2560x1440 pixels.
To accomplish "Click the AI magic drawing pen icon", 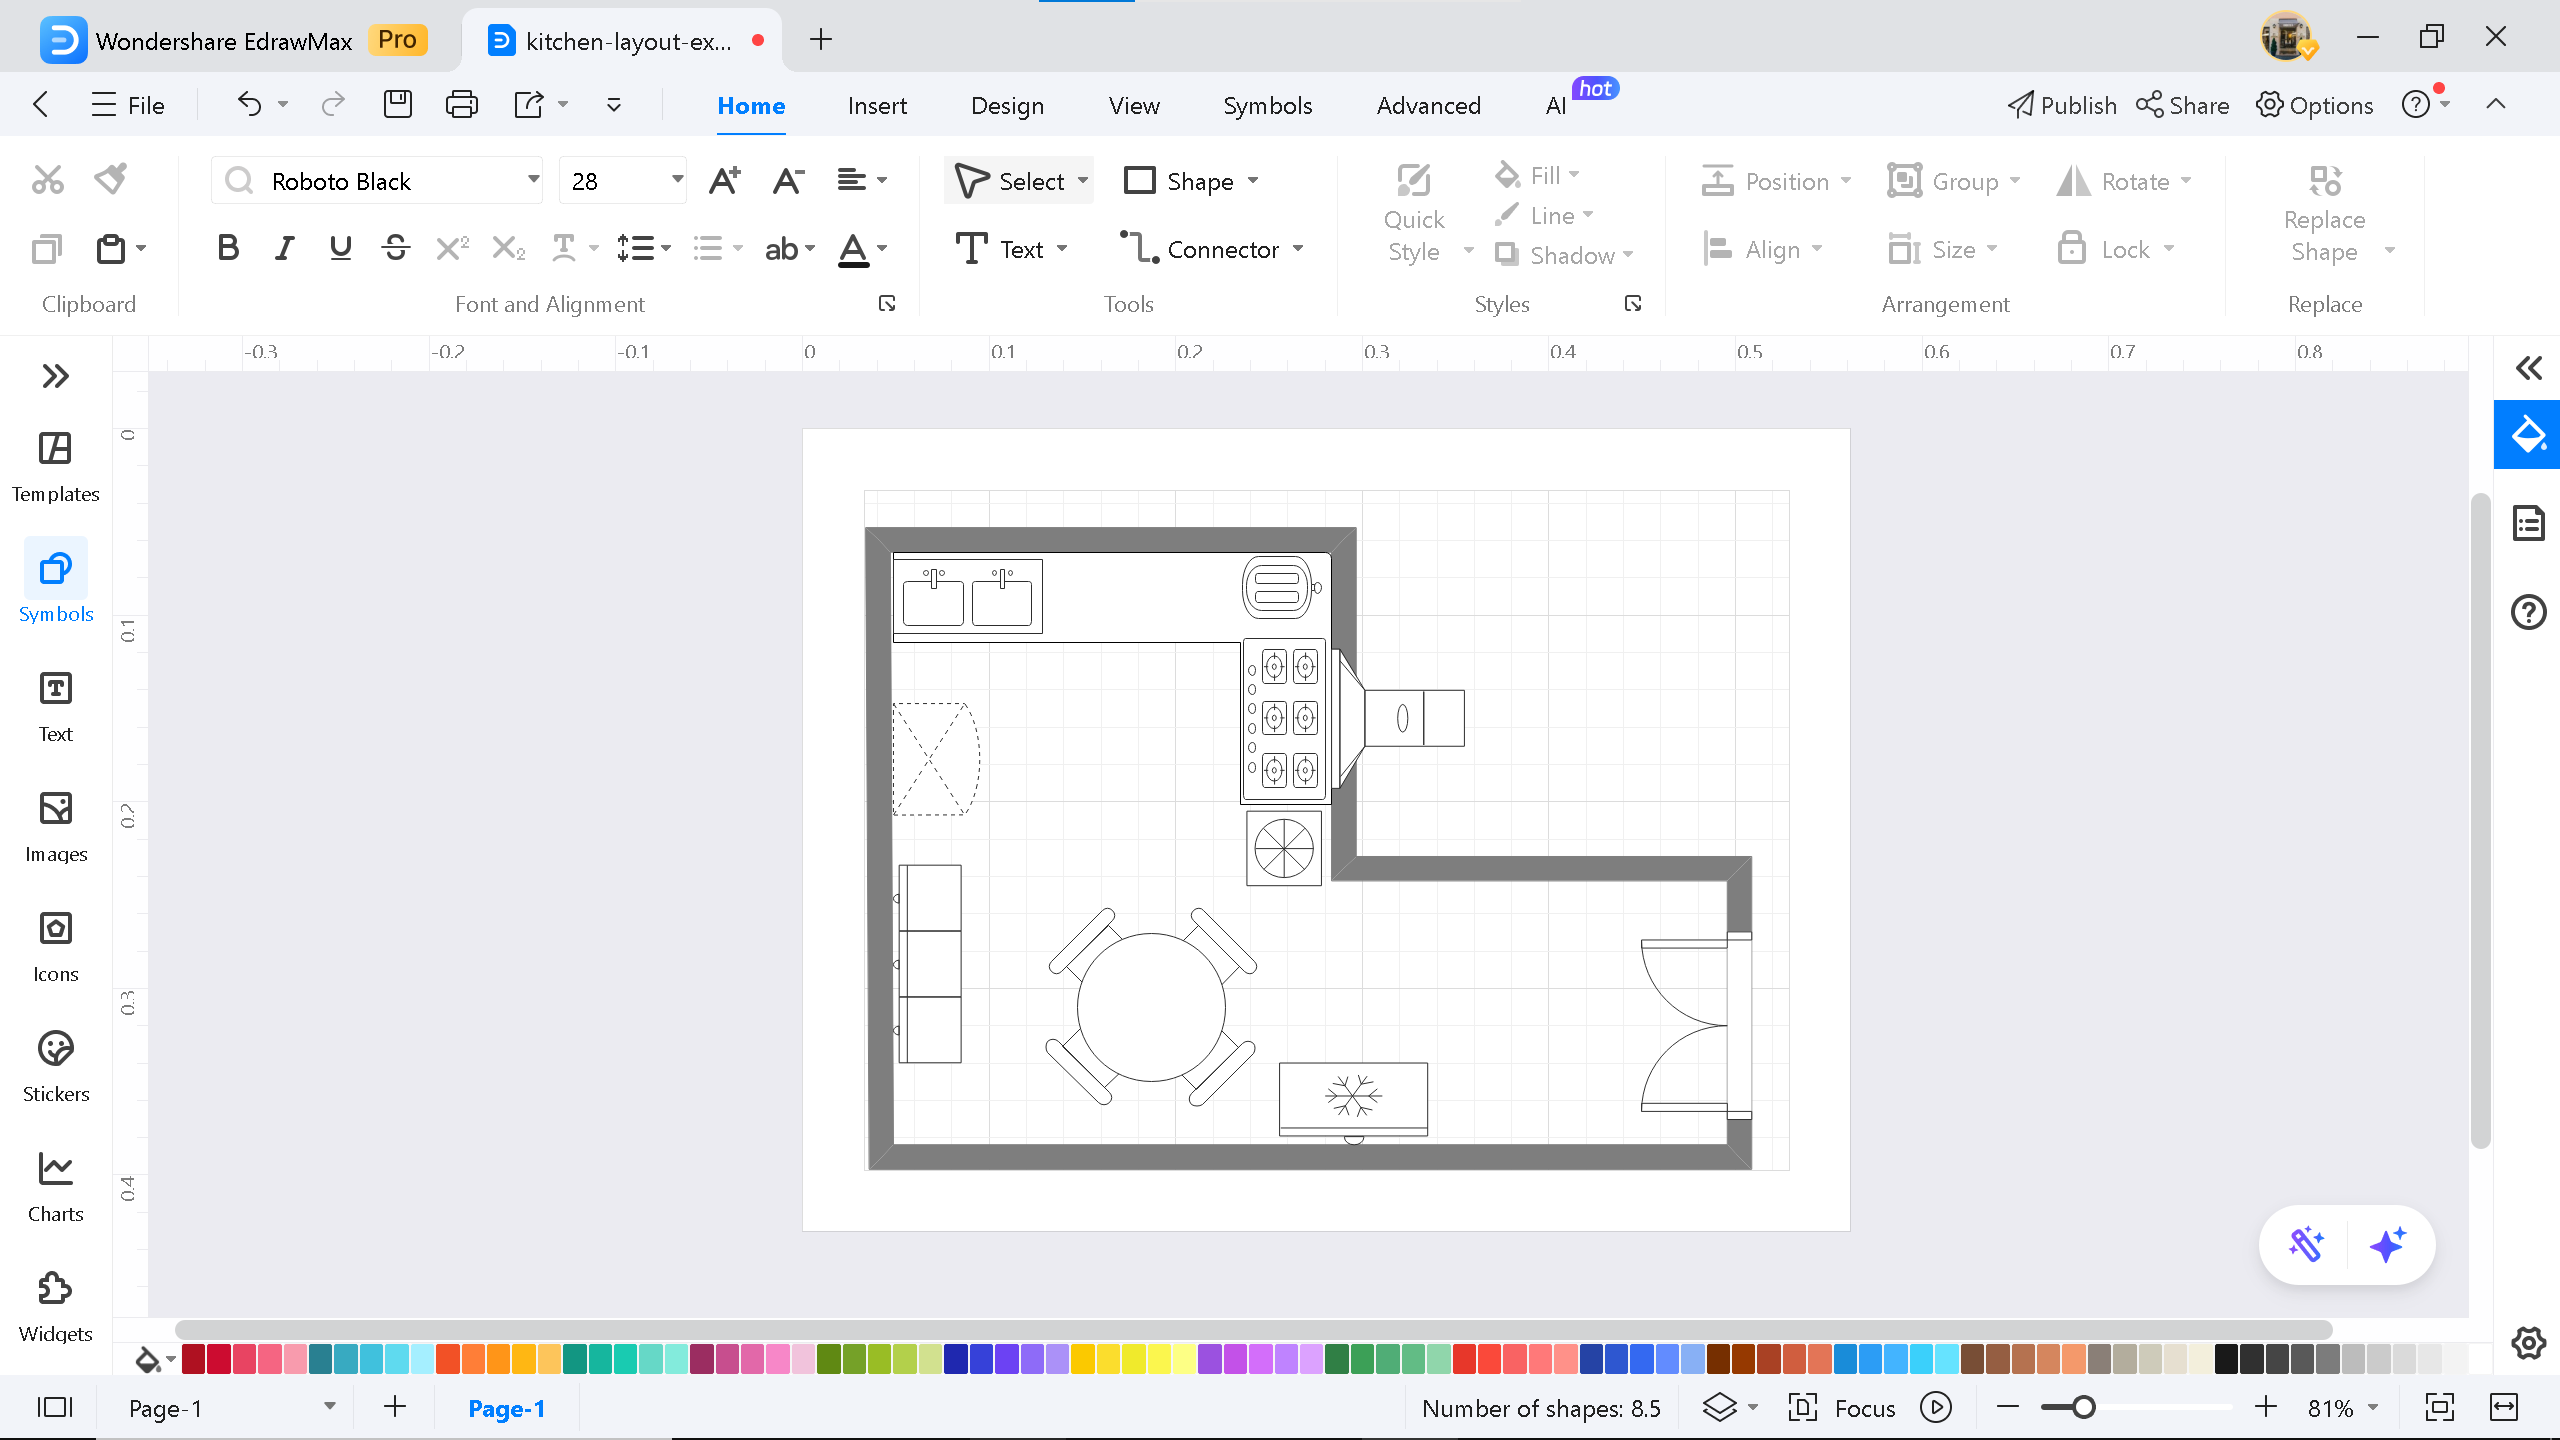I will (x=2306, y=1245).
